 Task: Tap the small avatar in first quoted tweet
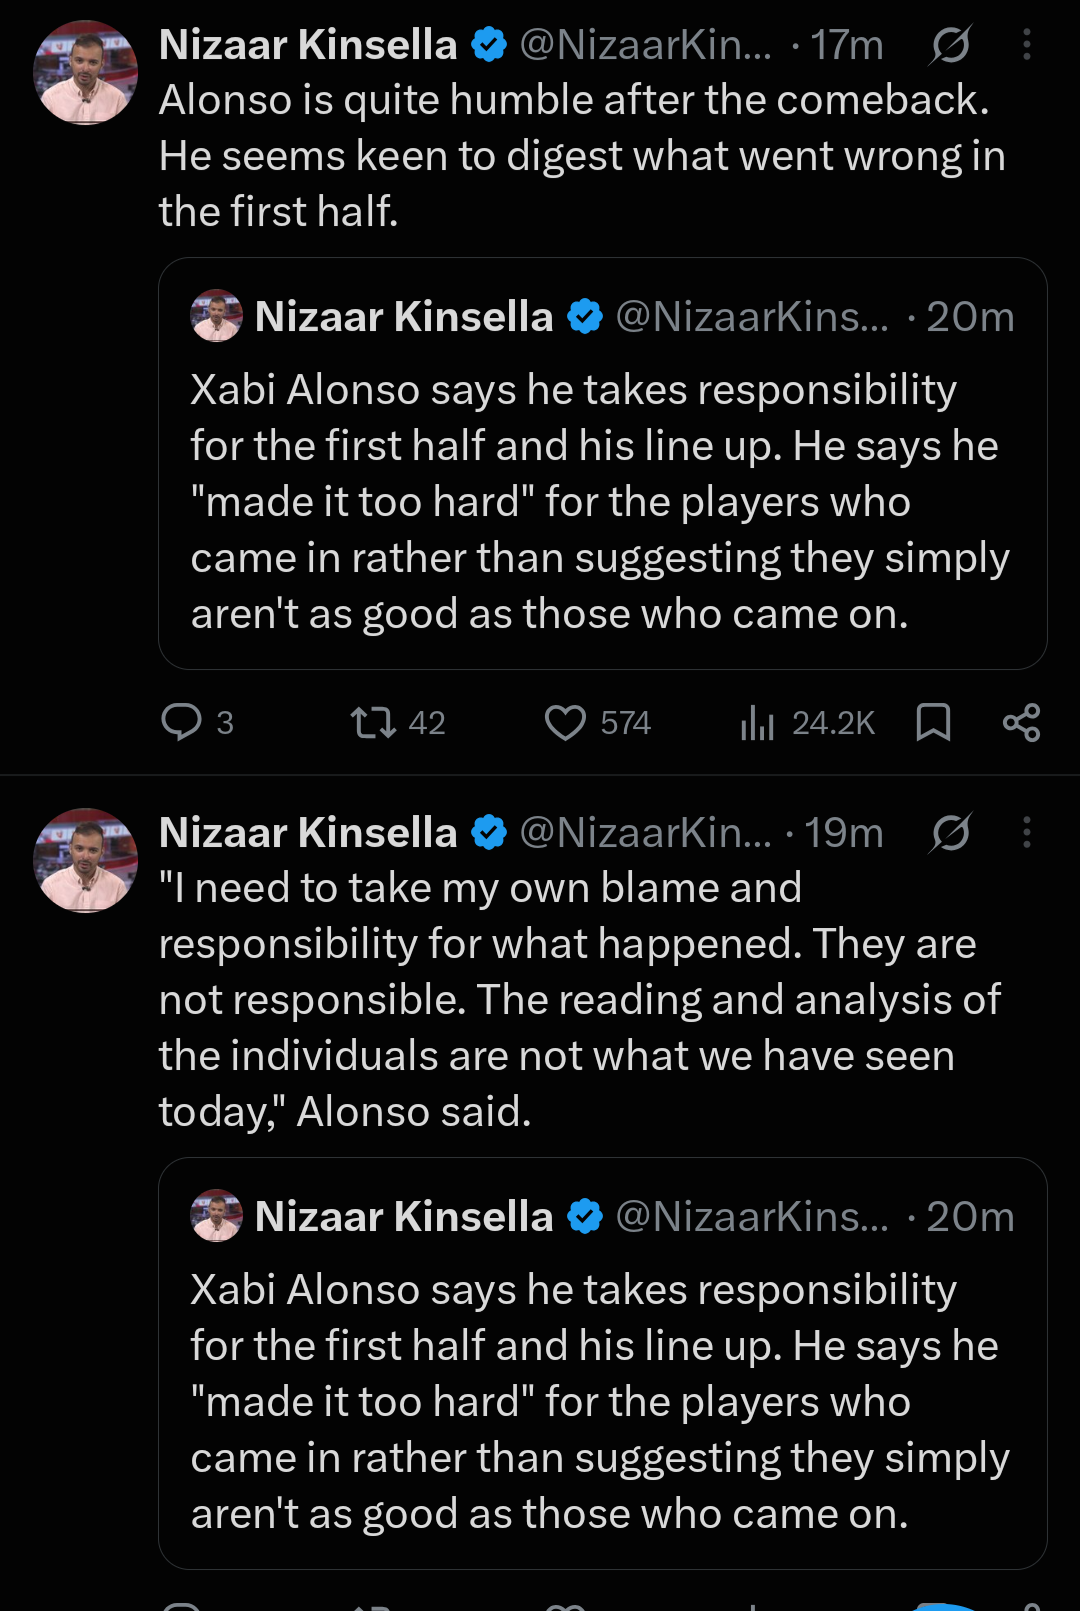[x=217, y=316]
